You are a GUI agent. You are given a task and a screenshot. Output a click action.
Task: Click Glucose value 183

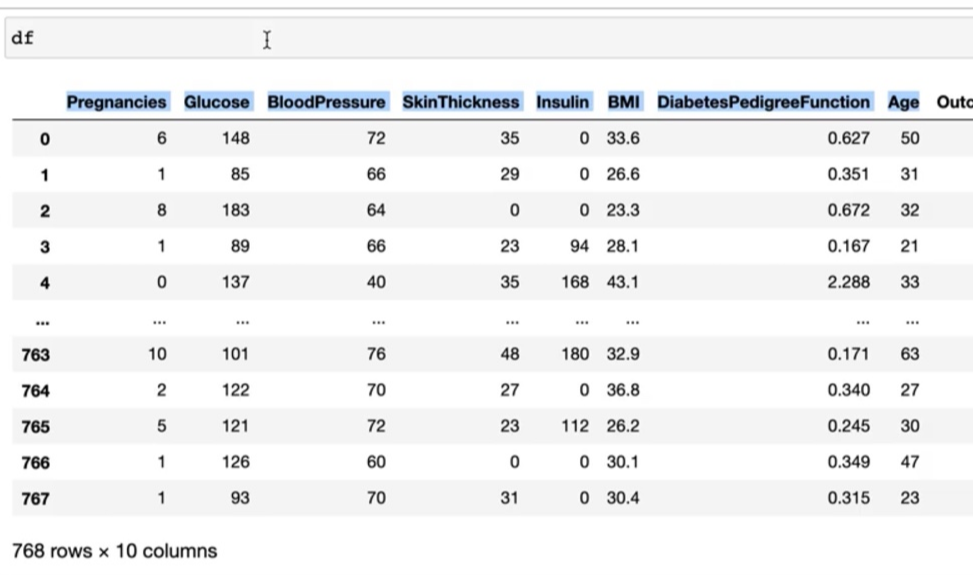pyautogui.click(x=236, y=210)
